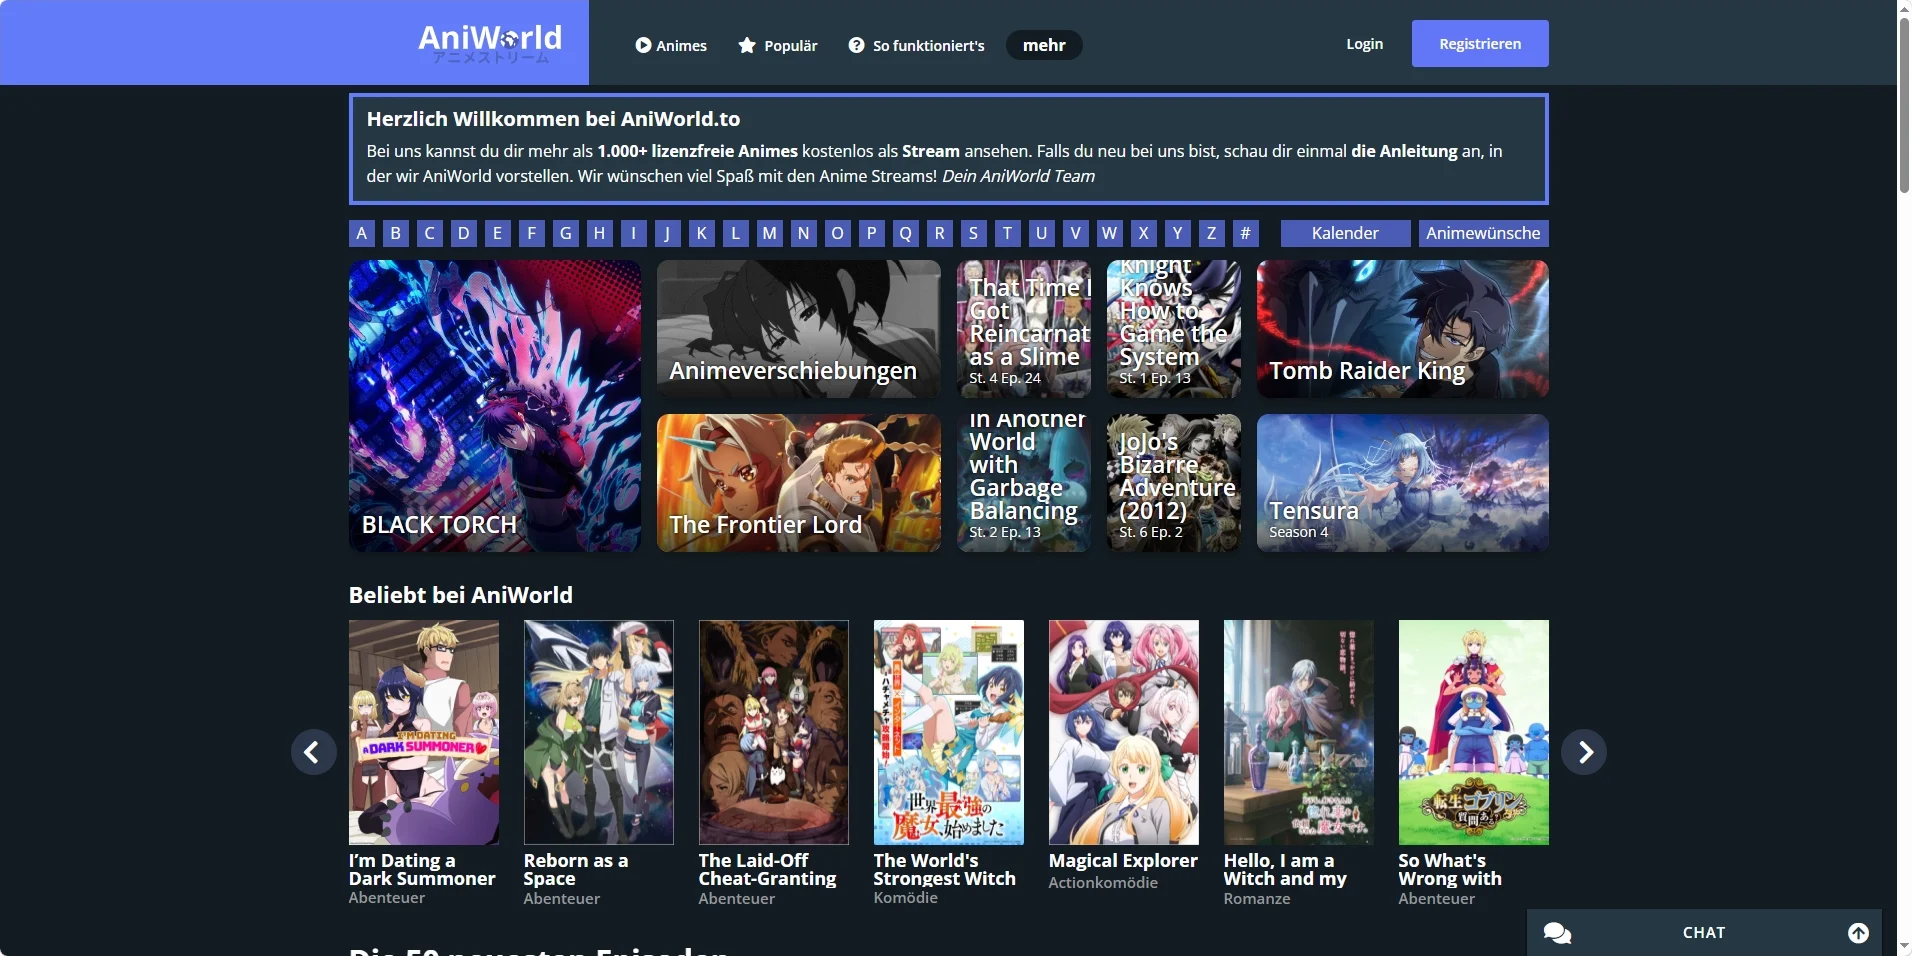
Task: Filter animes by letter Z
Action: point(1211,233)
